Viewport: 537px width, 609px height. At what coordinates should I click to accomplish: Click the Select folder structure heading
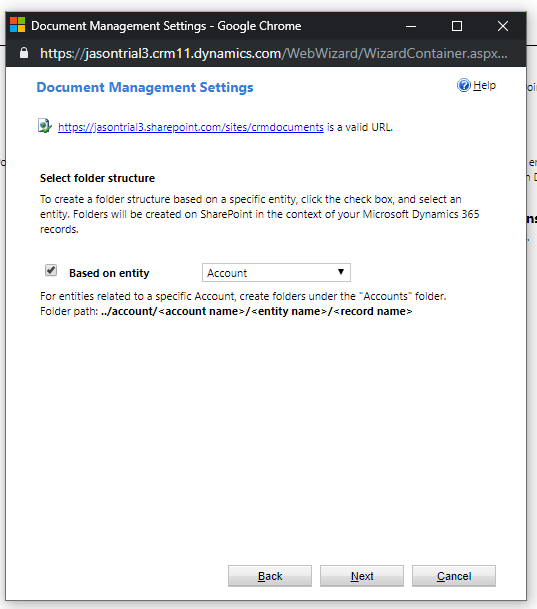(97, 178)
